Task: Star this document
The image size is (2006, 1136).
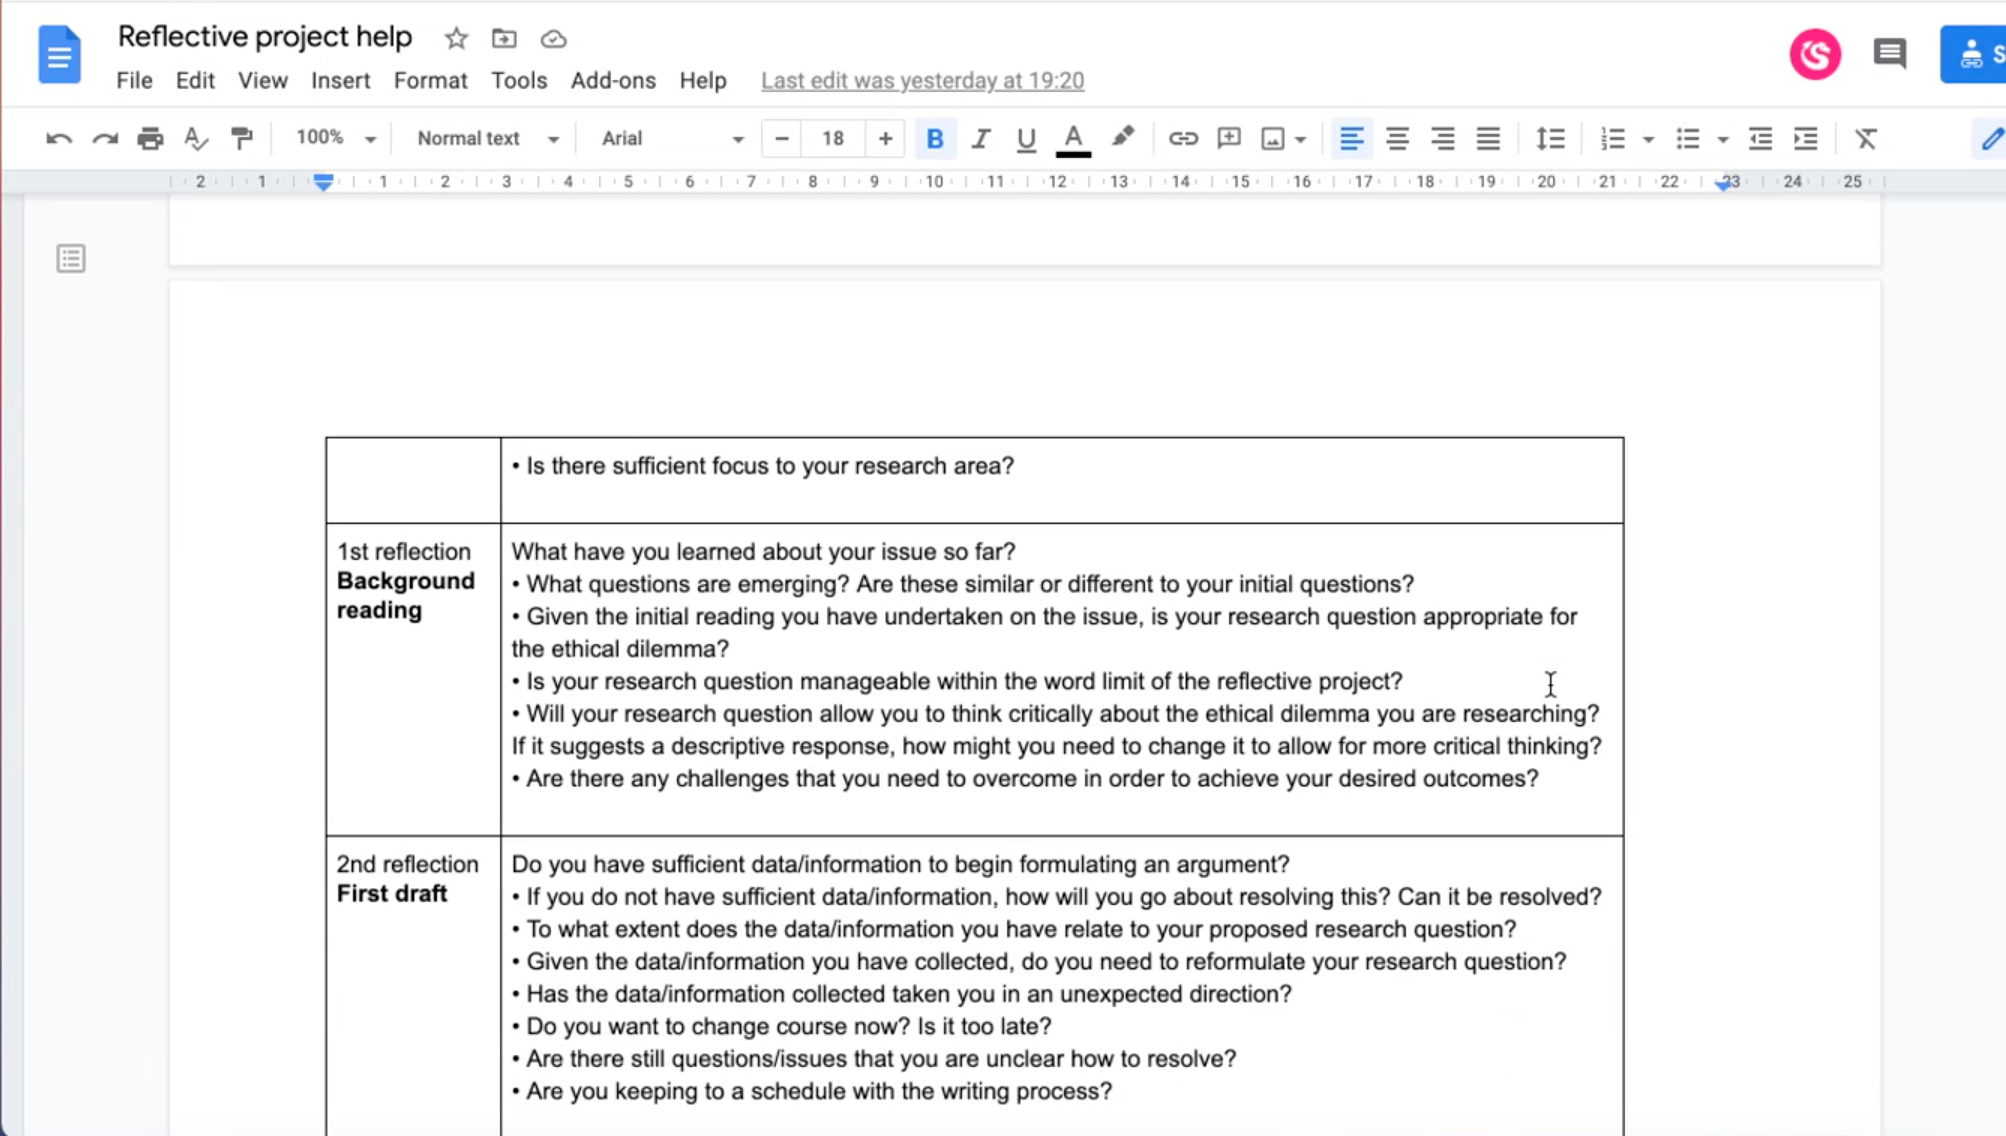Action: tap(456, 39)
